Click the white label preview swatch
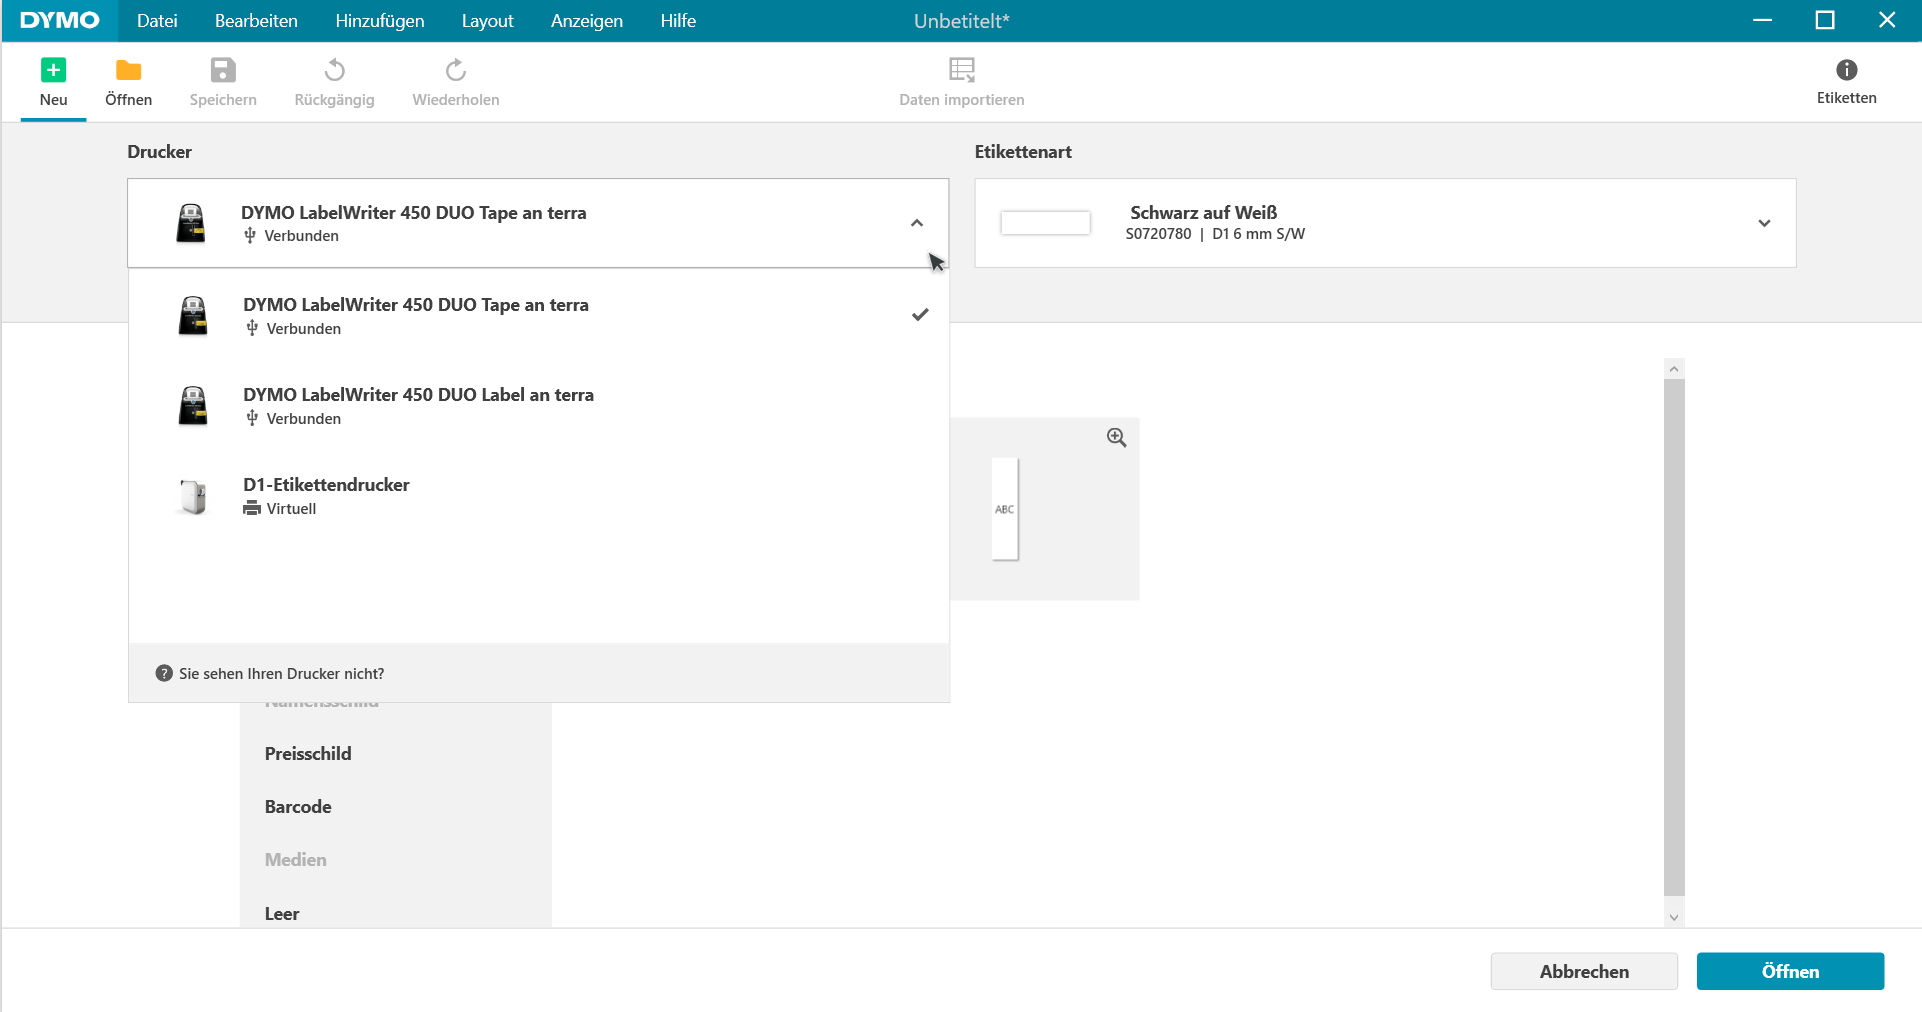Image resolution: width=1922 pixels, height=1012 pixels. 1045,222
